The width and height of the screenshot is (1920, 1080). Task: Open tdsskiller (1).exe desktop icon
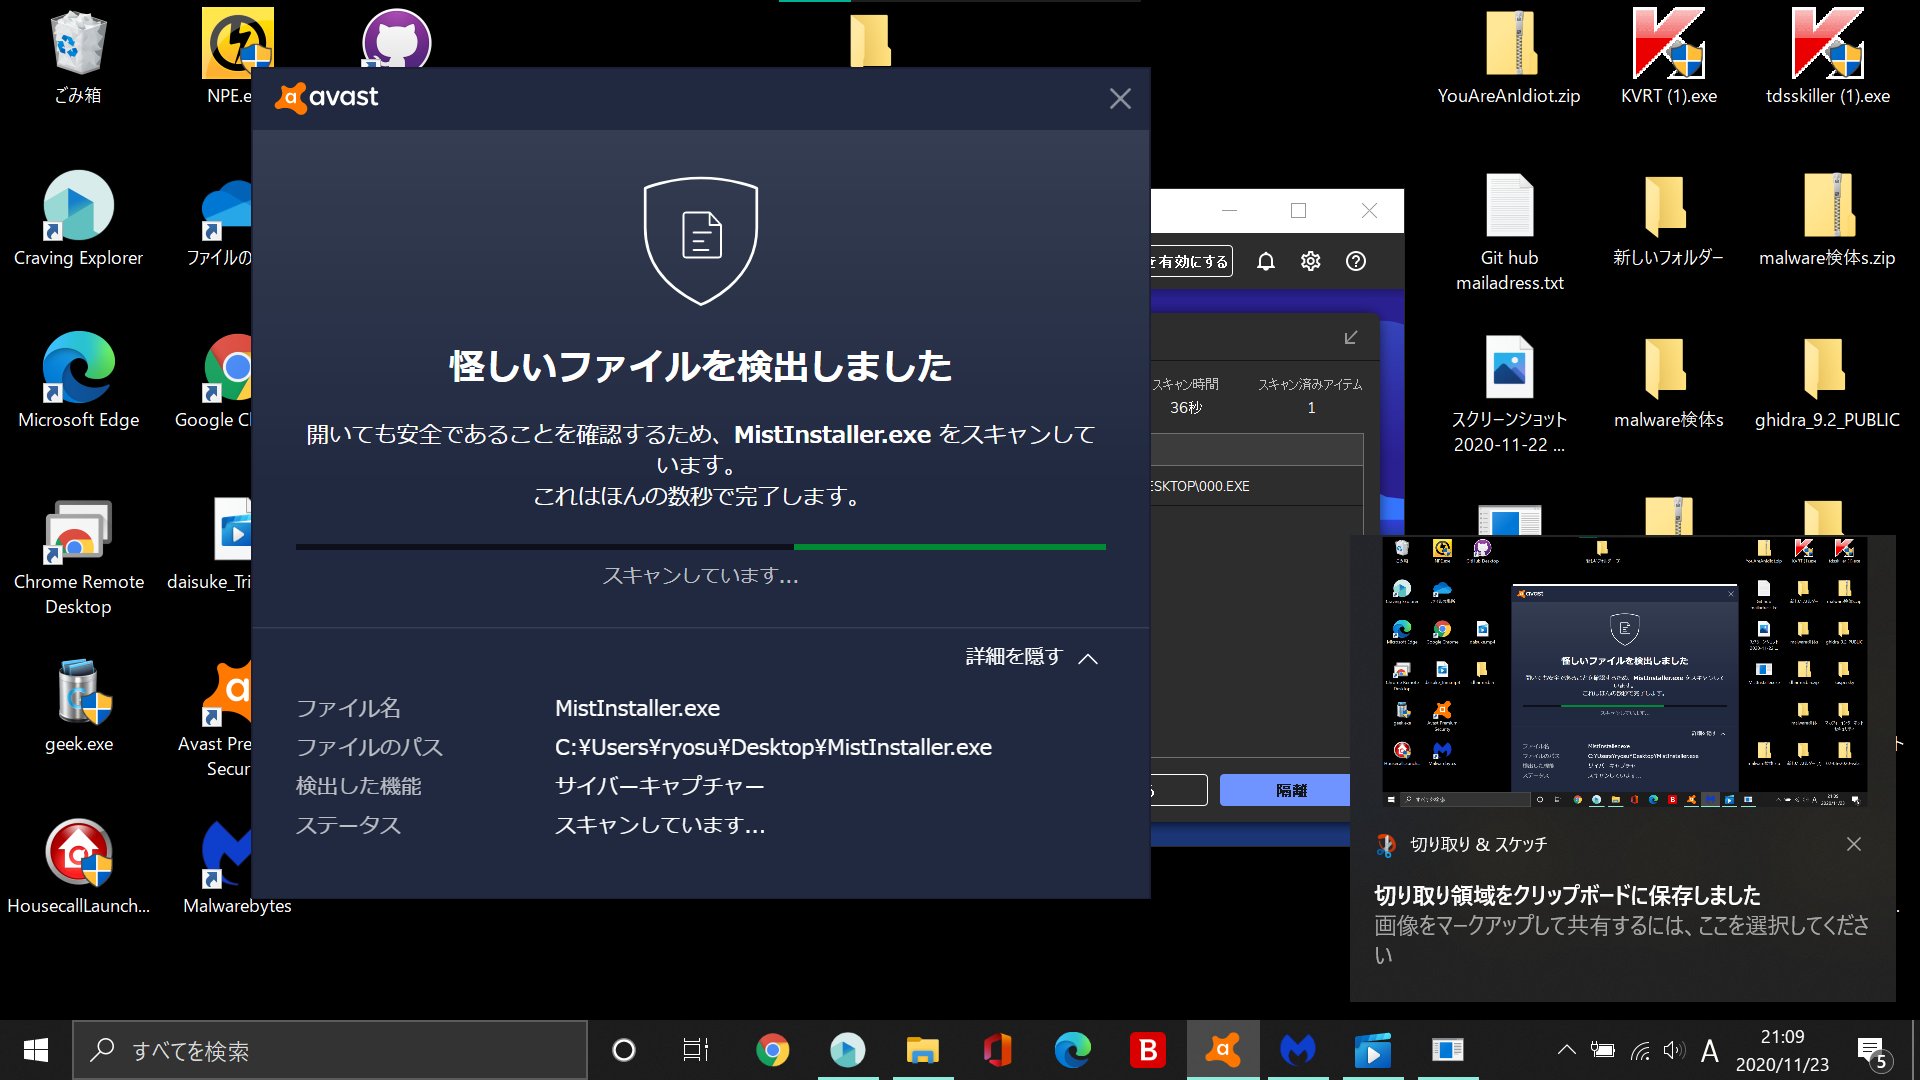point(1827,58)
